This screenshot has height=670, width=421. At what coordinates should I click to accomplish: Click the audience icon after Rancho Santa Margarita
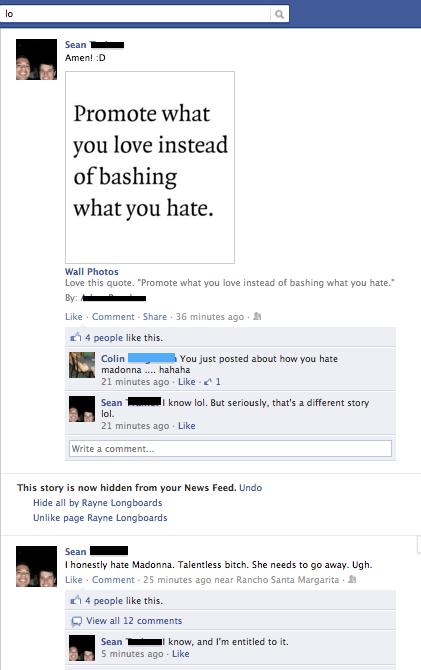(x=352, y=580)
